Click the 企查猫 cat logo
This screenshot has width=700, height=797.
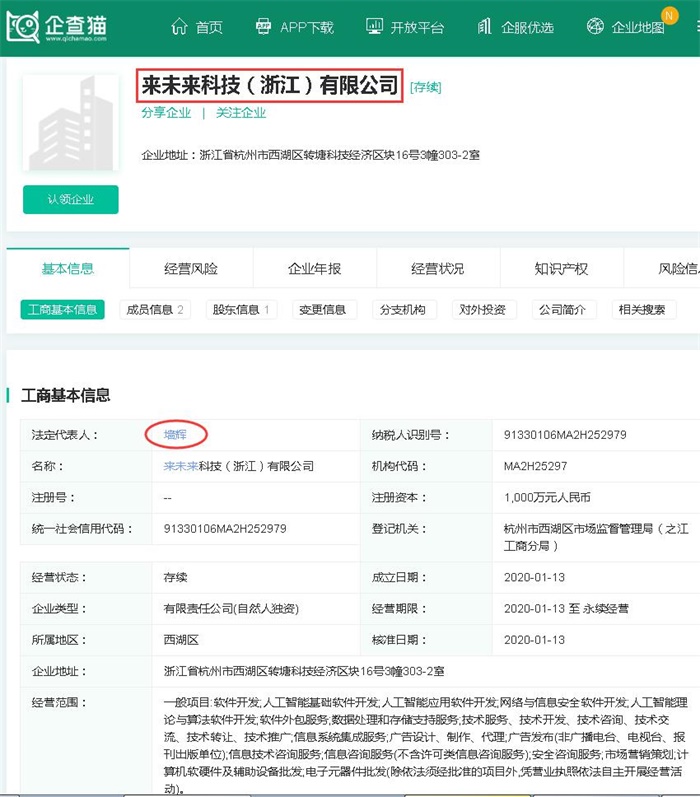[23, 27]
